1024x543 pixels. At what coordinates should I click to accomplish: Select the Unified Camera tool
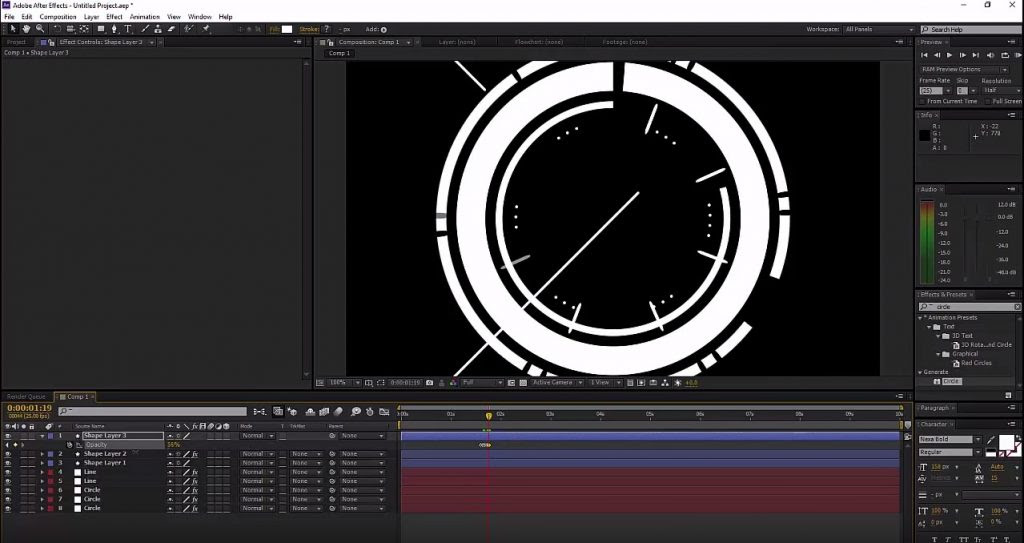tap(71, 29)
